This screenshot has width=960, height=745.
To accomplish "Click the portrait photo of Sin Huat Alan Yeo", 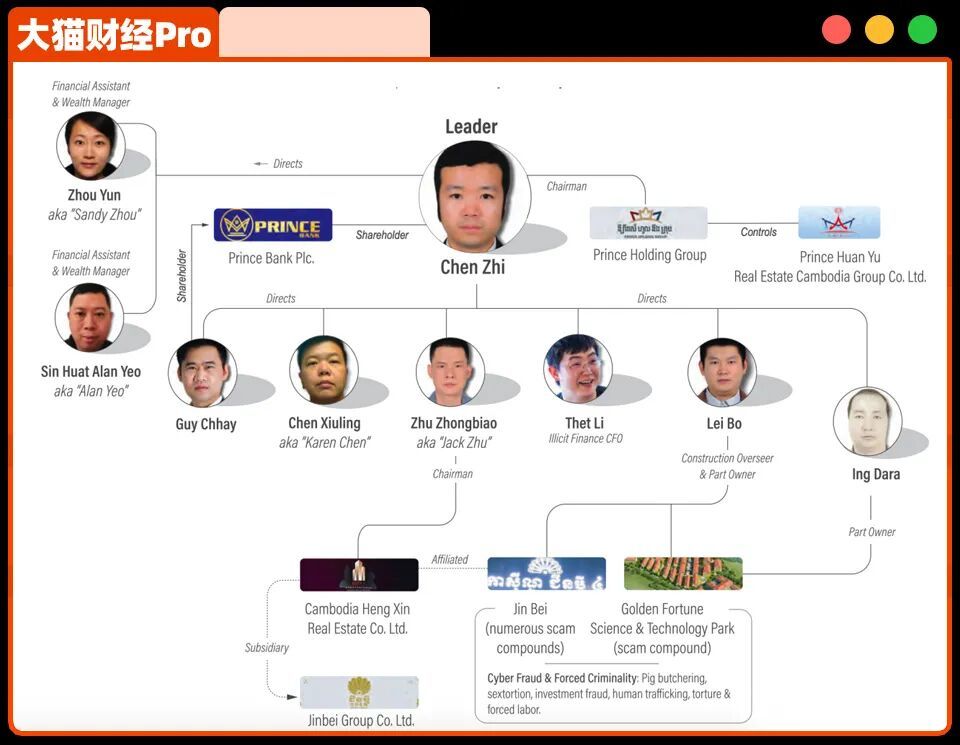I will (89, 318).
